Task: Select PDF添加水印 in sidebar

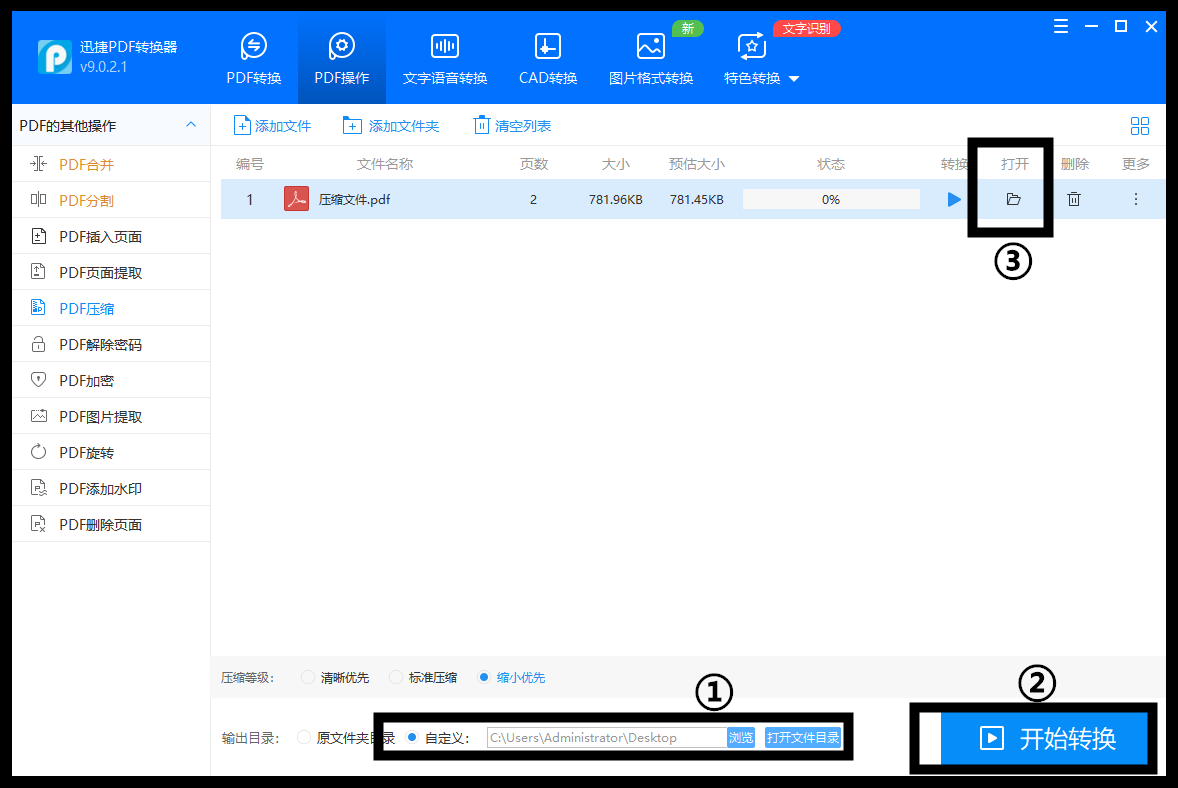Action: point(111,489)
